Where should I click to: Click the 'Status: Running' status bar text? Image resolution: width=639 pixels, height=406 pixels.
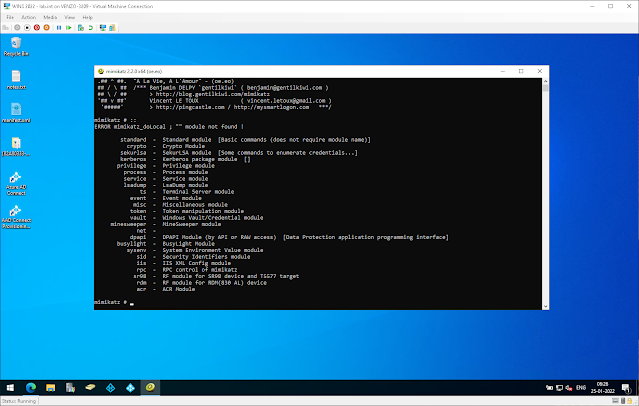pos(19,401)
